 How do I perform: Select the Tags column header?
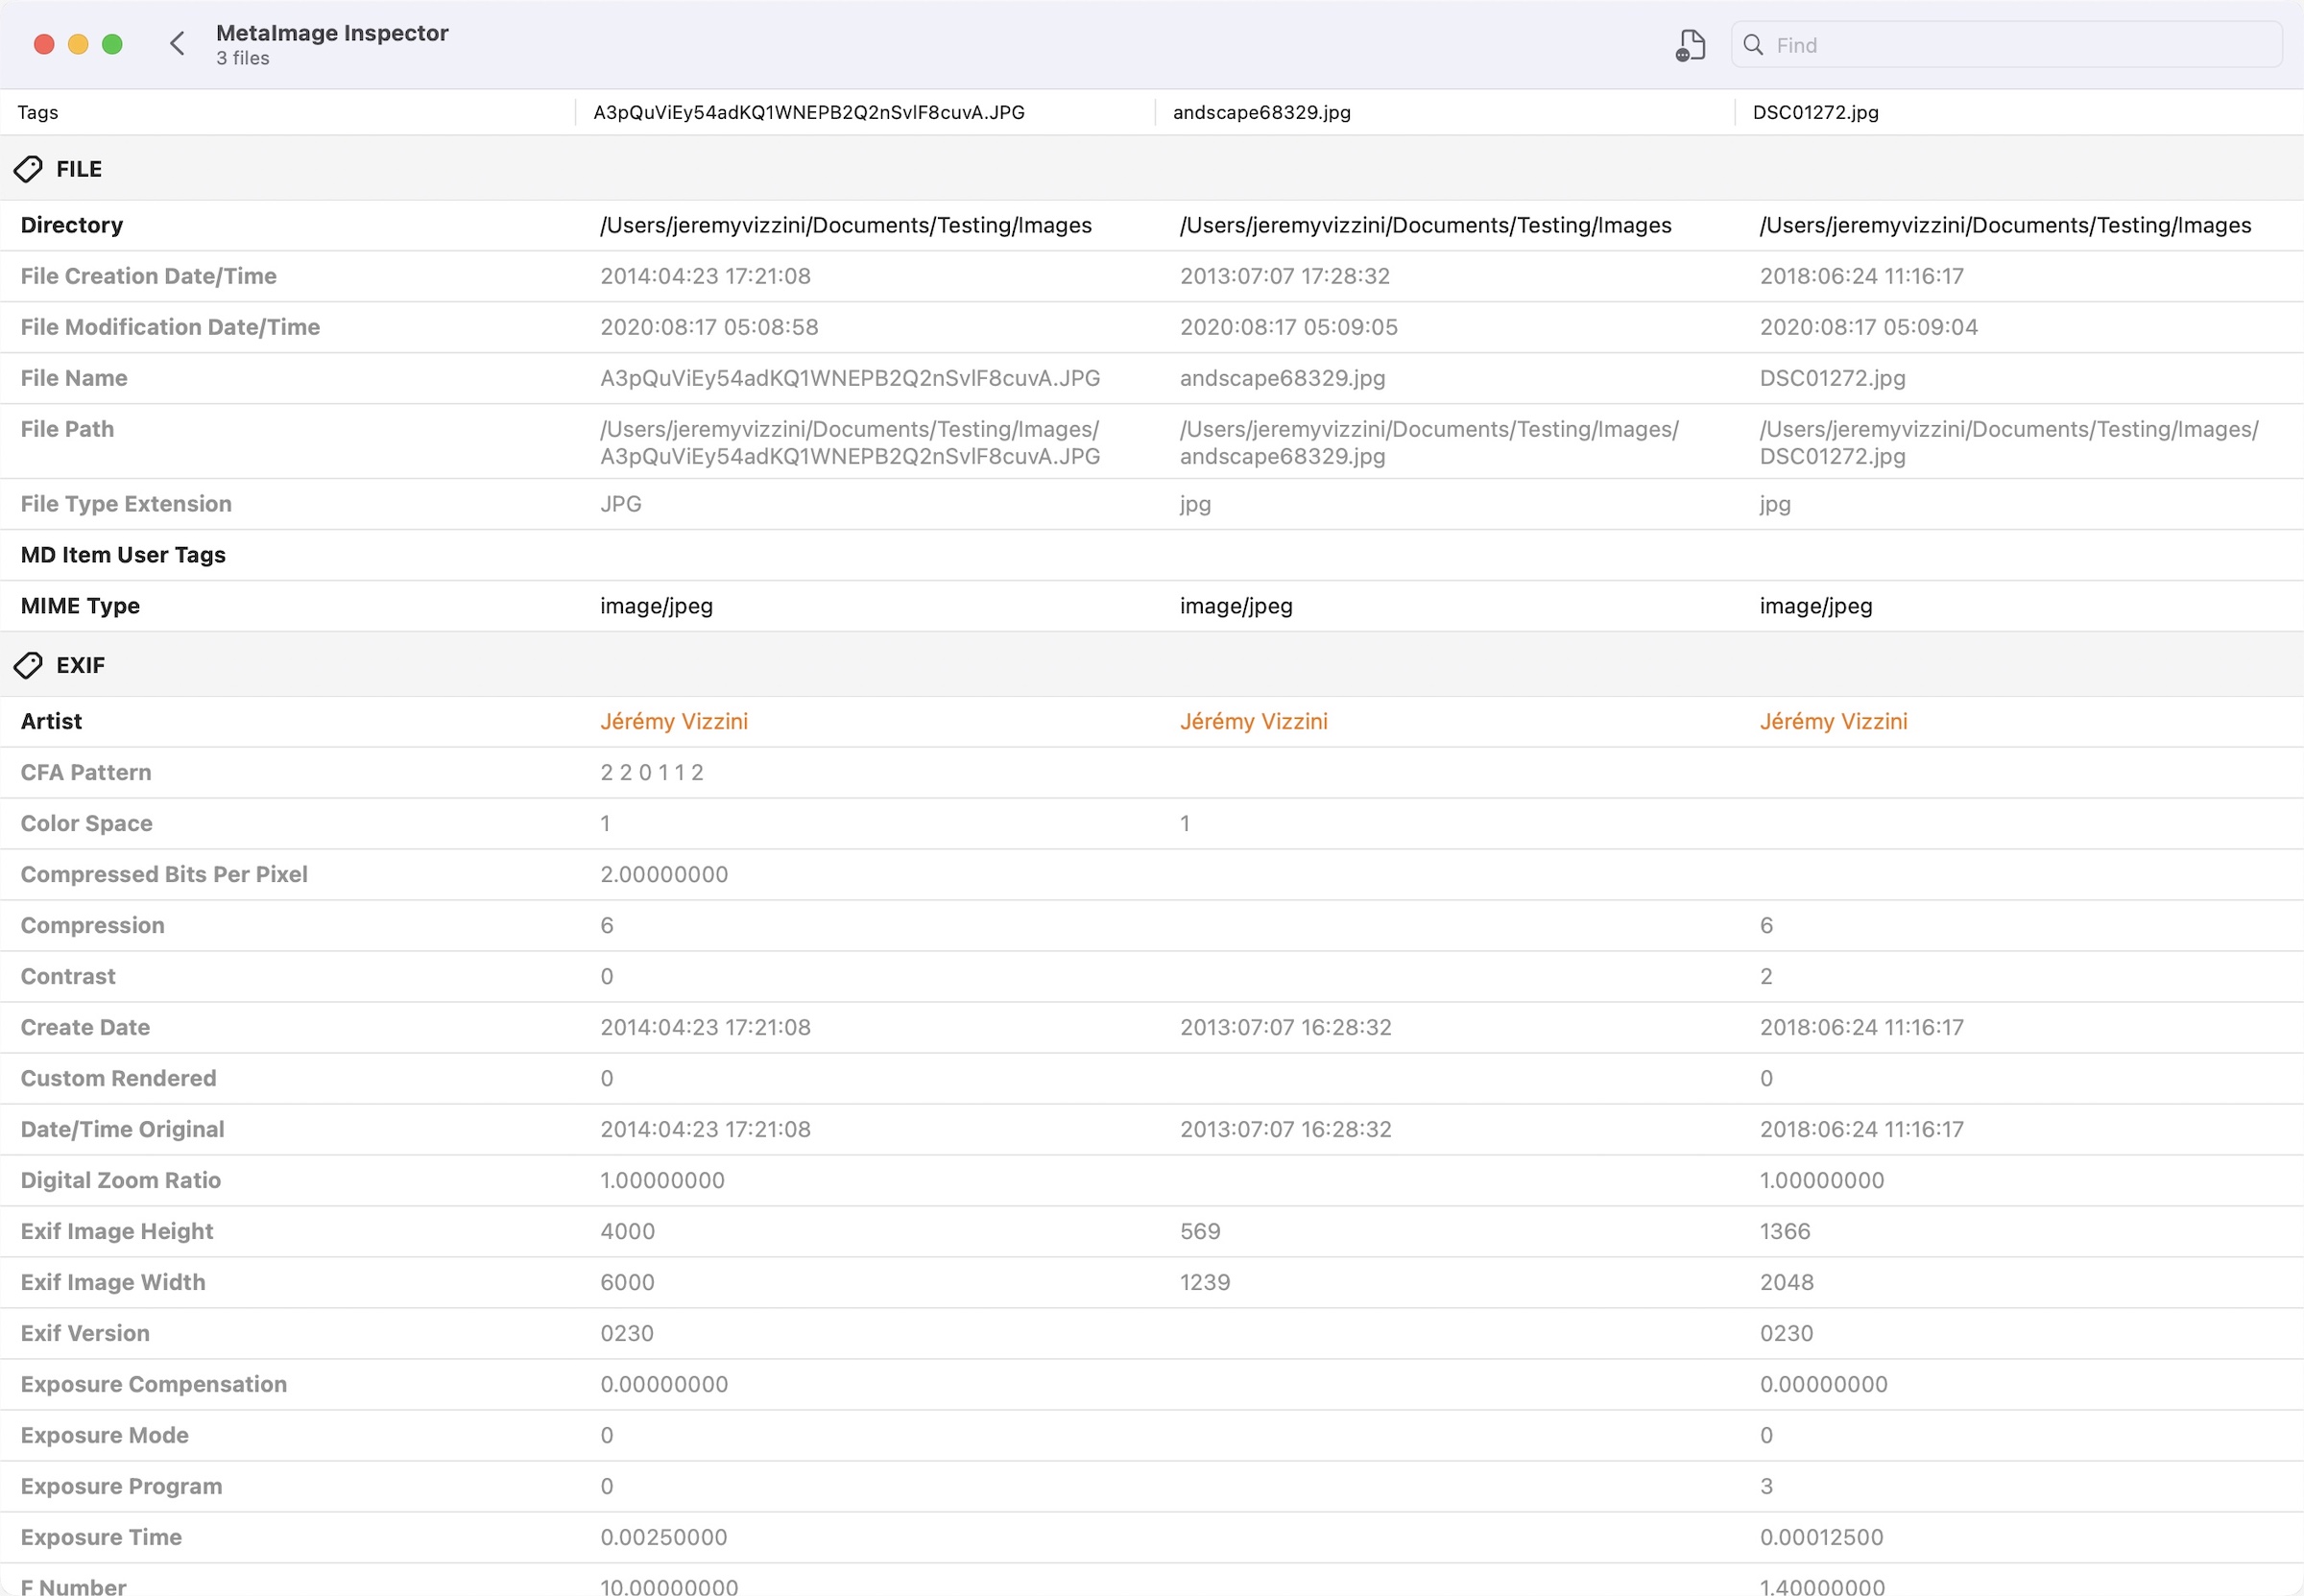(x=38, y=112)
